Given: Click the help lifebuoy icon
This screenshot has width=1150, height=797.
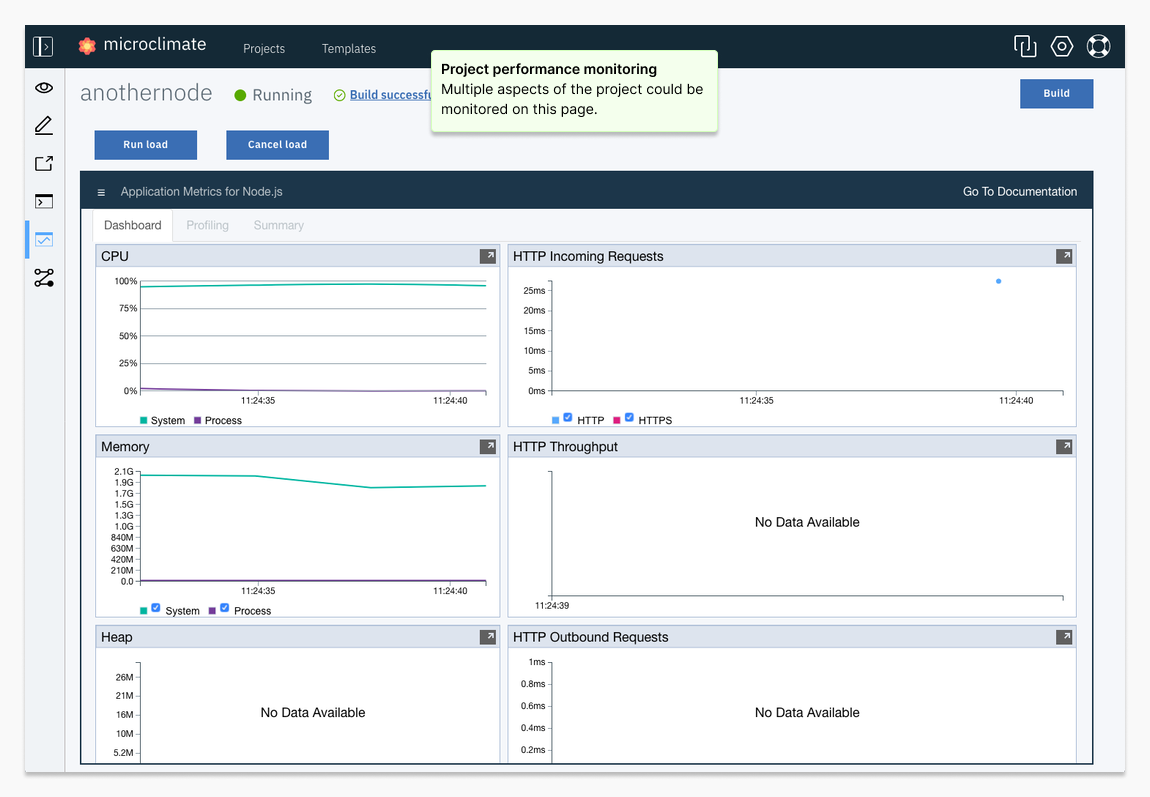Looking at the screenshot, I should pyautogui.click(x=1099, y=46).
